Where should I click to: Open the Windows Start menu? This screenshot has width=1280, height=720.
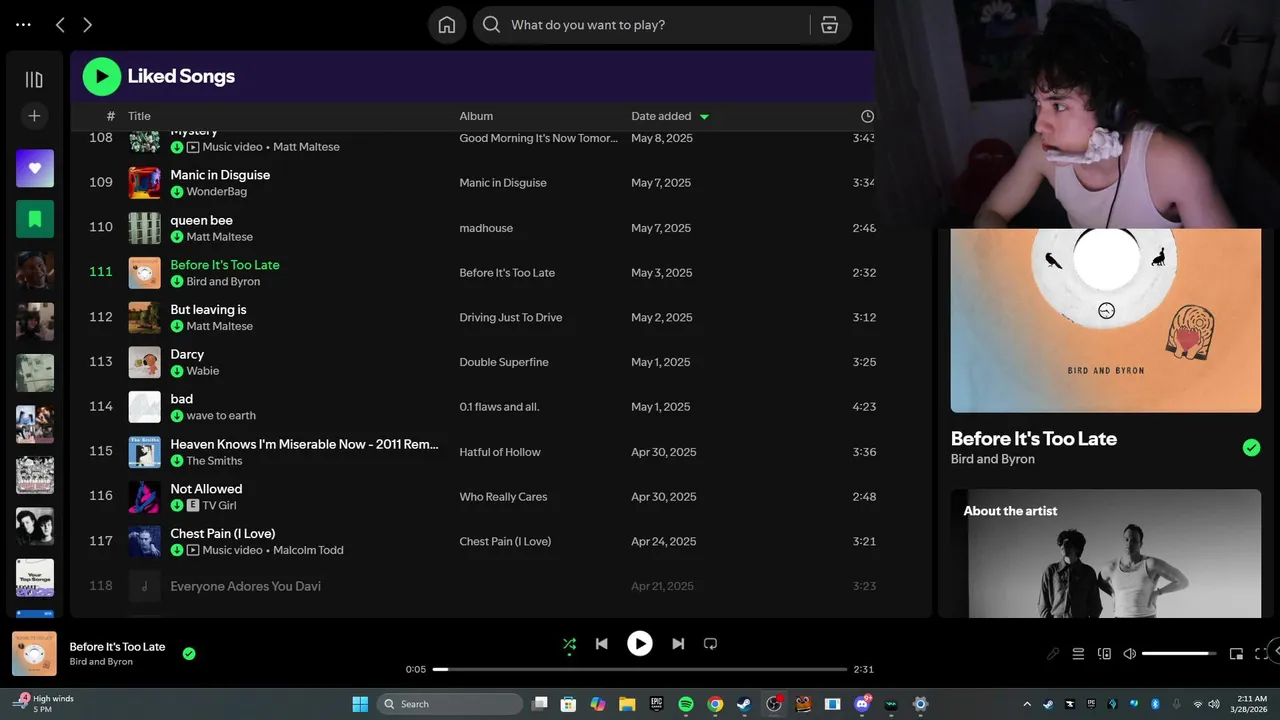[360, 704]
